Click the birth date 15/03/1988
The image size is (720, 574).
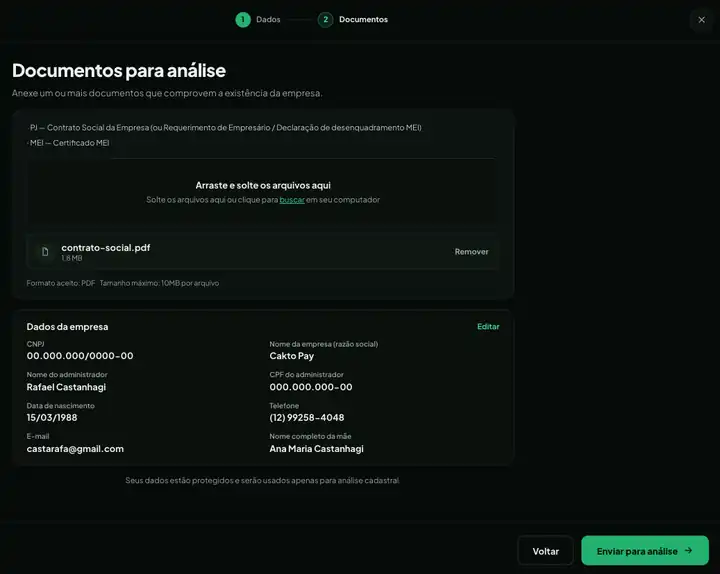tap(52, 418)
